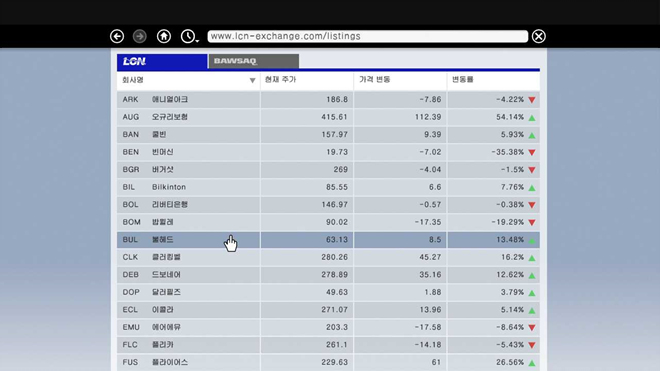Select the FUS stock row
Image resolution: width=660 pixels, height=371 pixels.
[328, 362]
